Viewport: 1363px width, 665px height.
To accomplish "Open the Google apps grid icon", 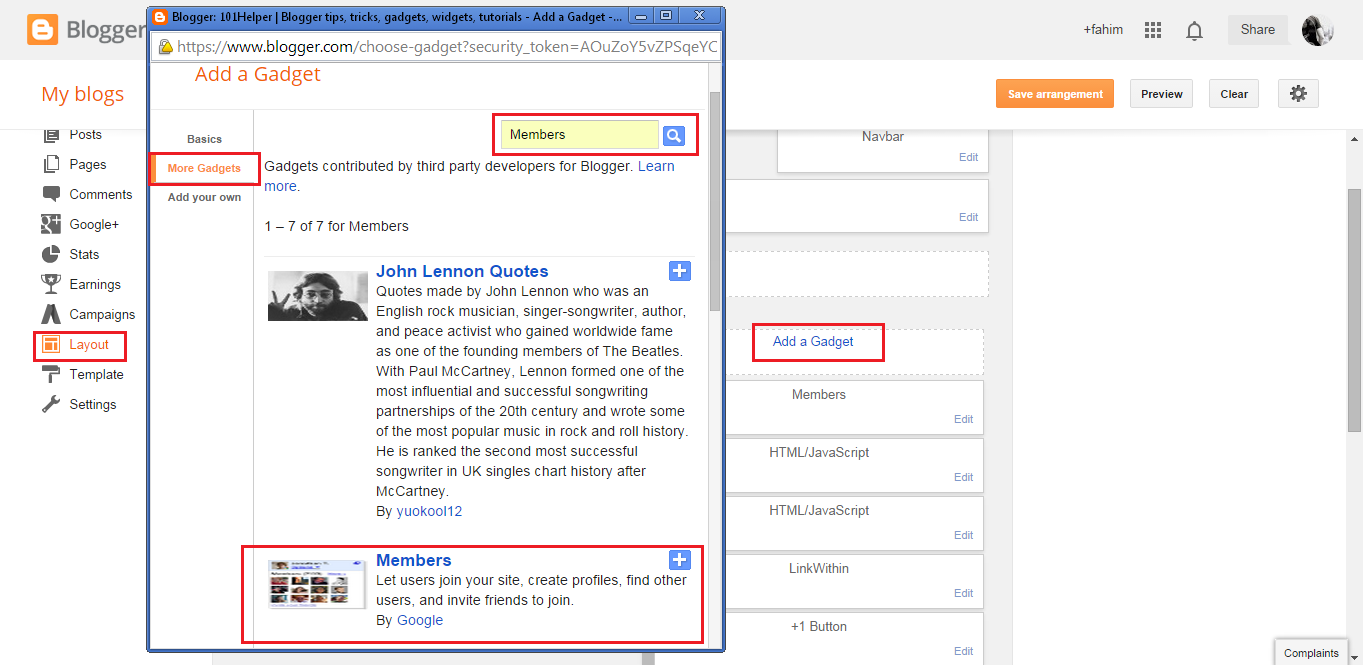I will pos(1153,30).
